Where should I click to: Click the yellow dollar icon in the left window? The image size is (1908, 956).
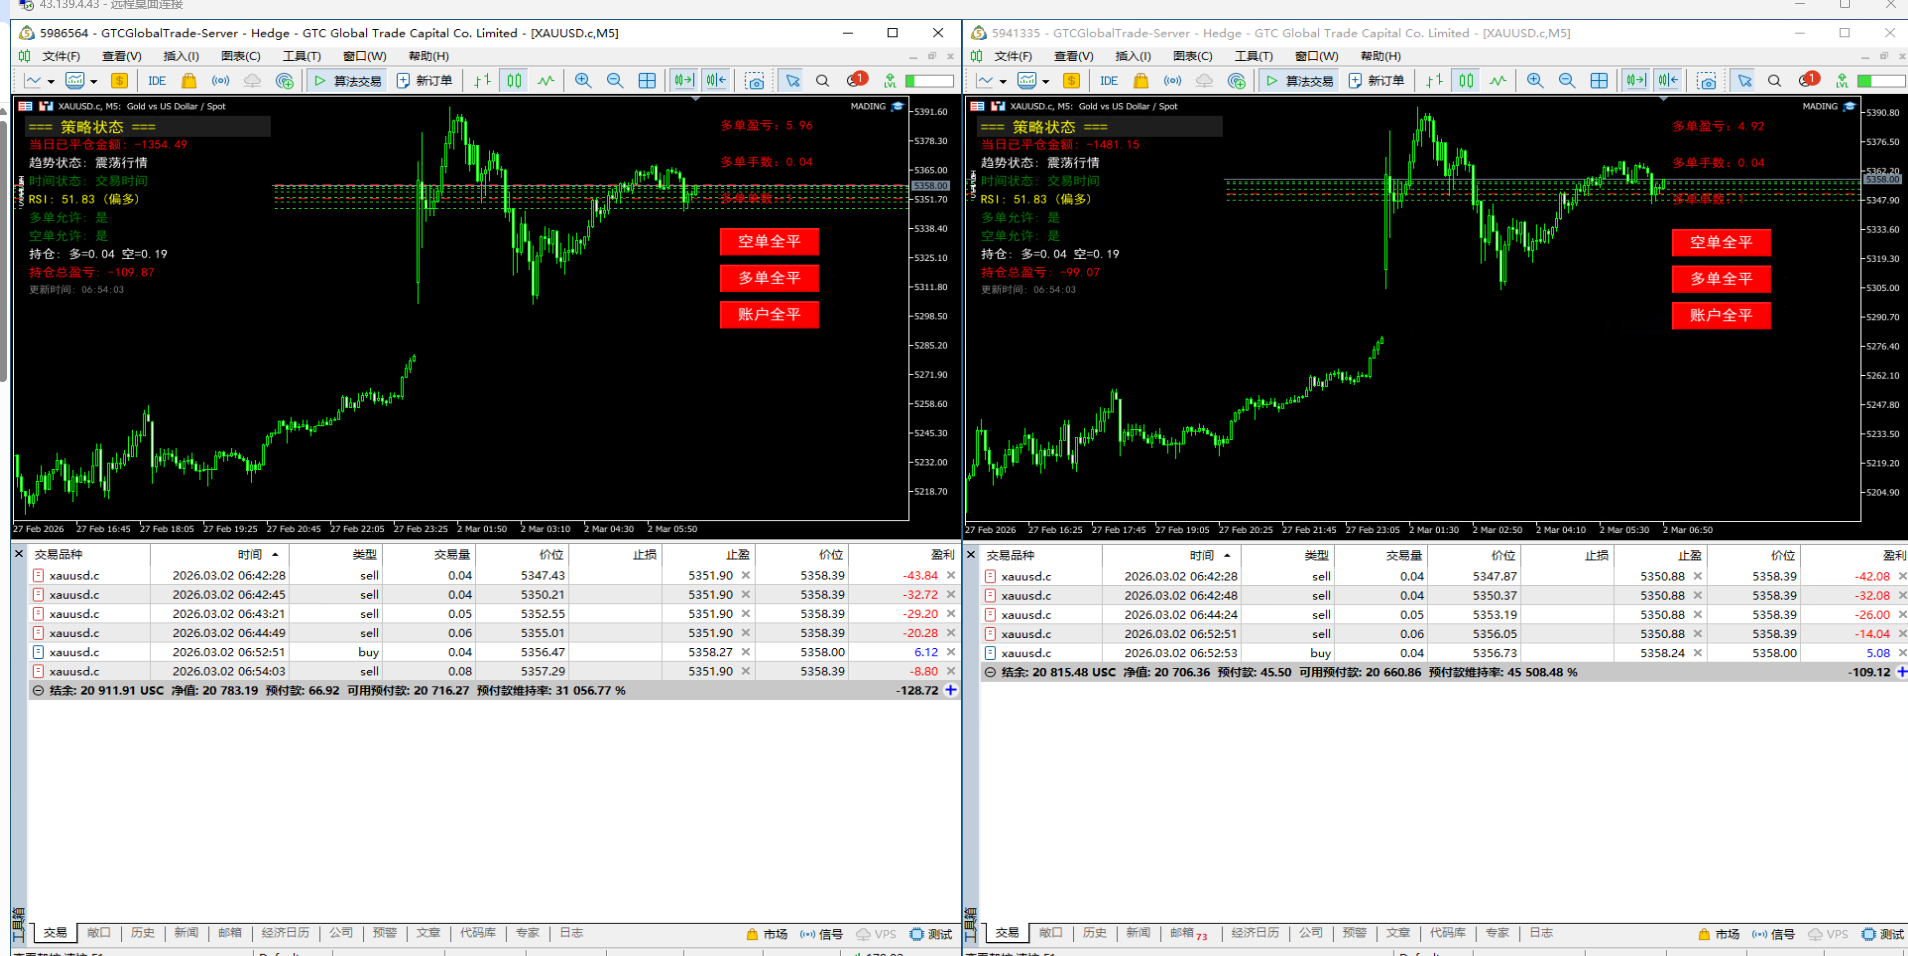(119, 81)
